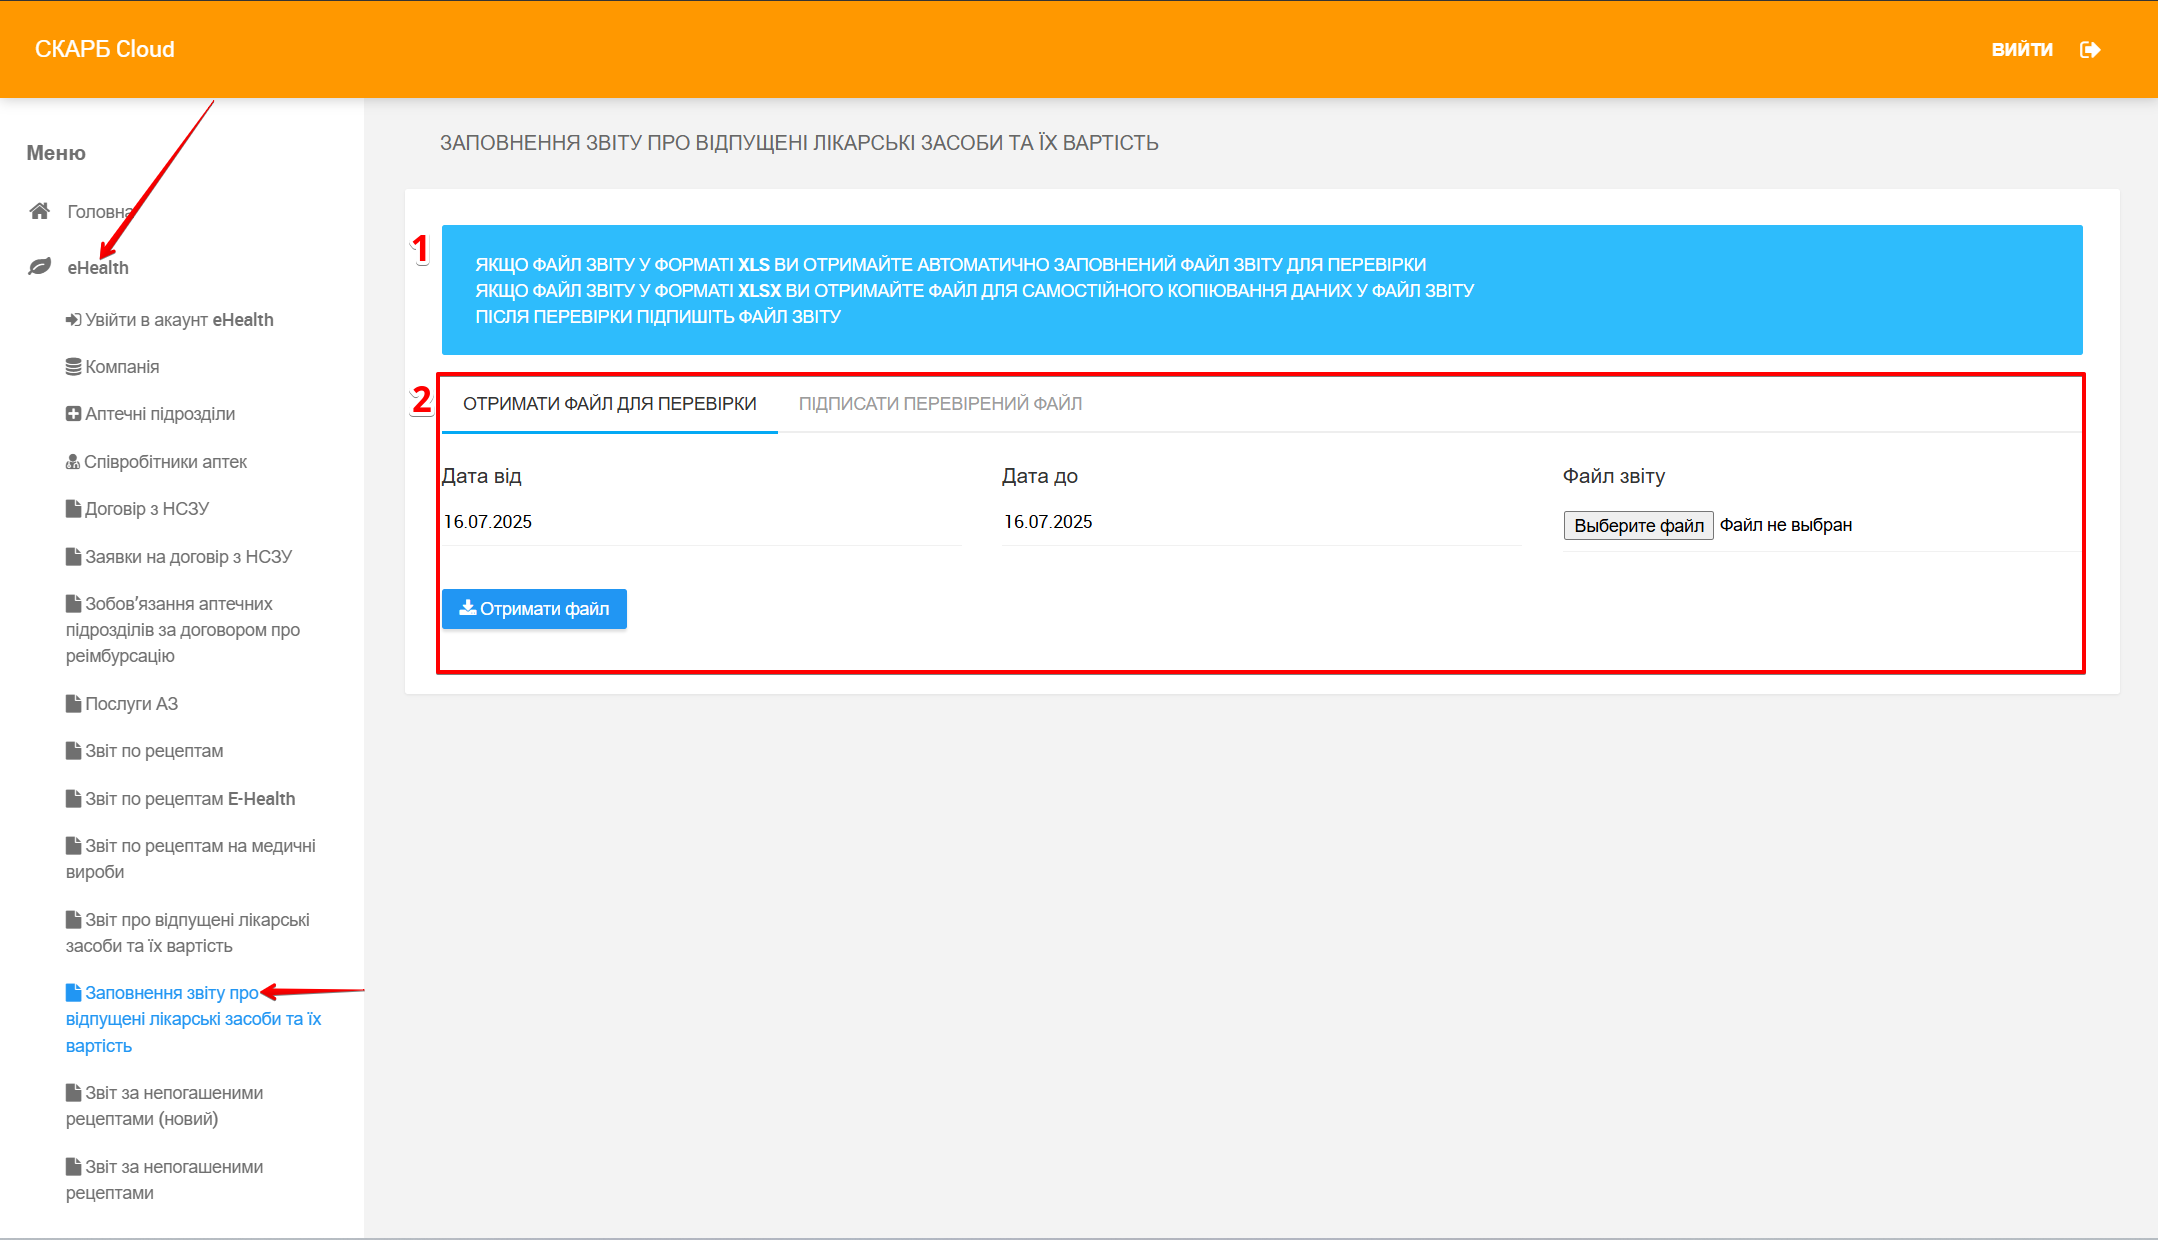Click ВИЙТИ to log out
Image resolution: width=2158 pixels, height=1240 pixels.
(2021, 50)
